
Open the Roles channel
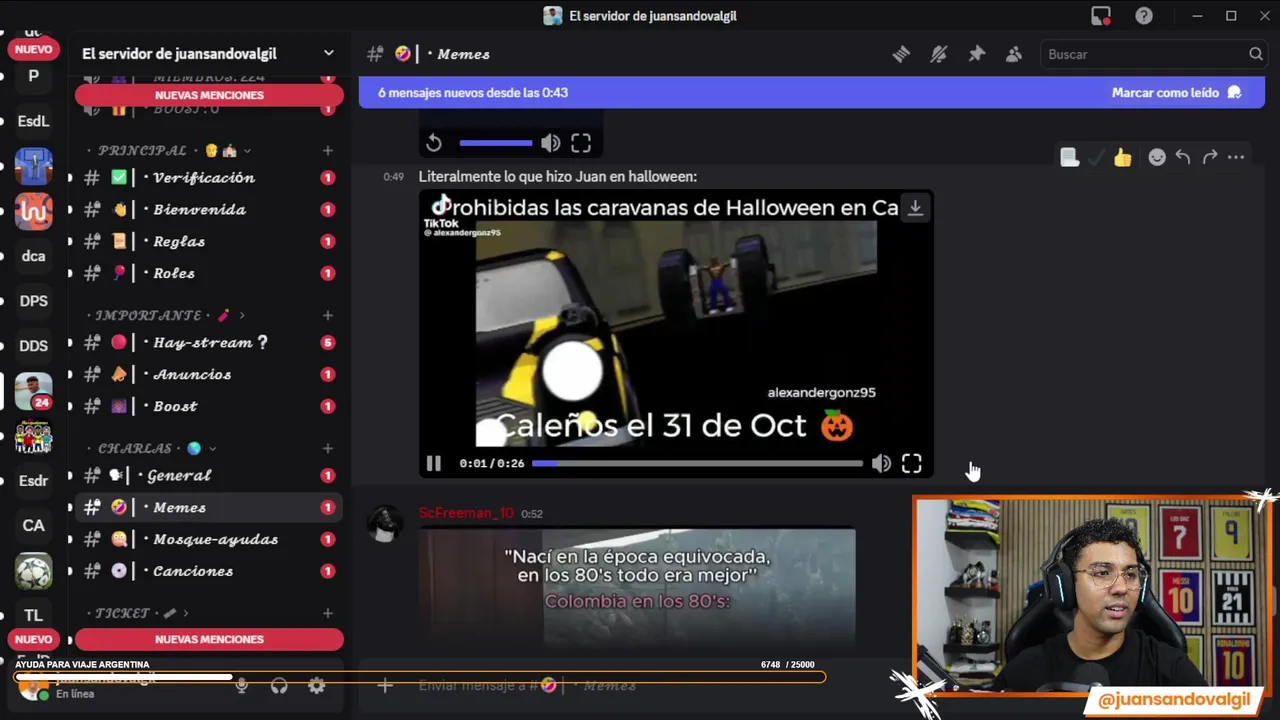tap(209, 273)
